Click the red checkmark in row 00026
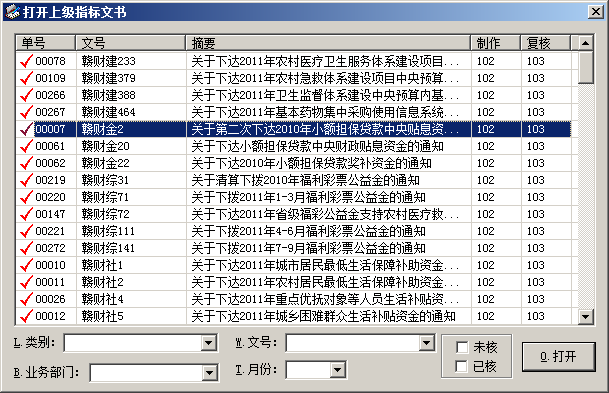The image size is (609, 393). tap(26, 299)
